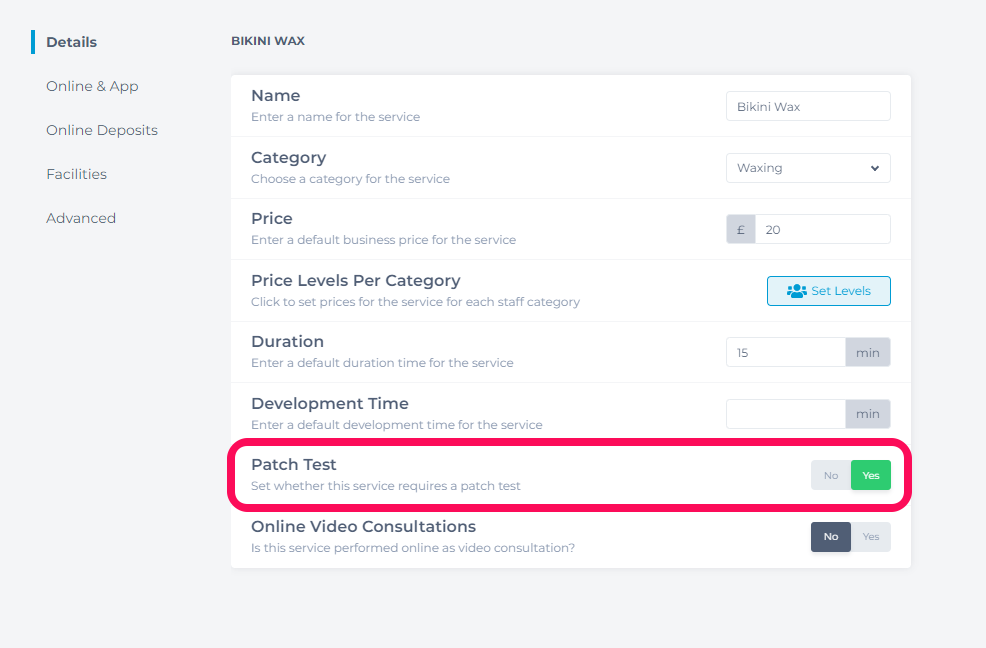
Task: Switch to Online & App section
Action: click(x=92, y=86)
